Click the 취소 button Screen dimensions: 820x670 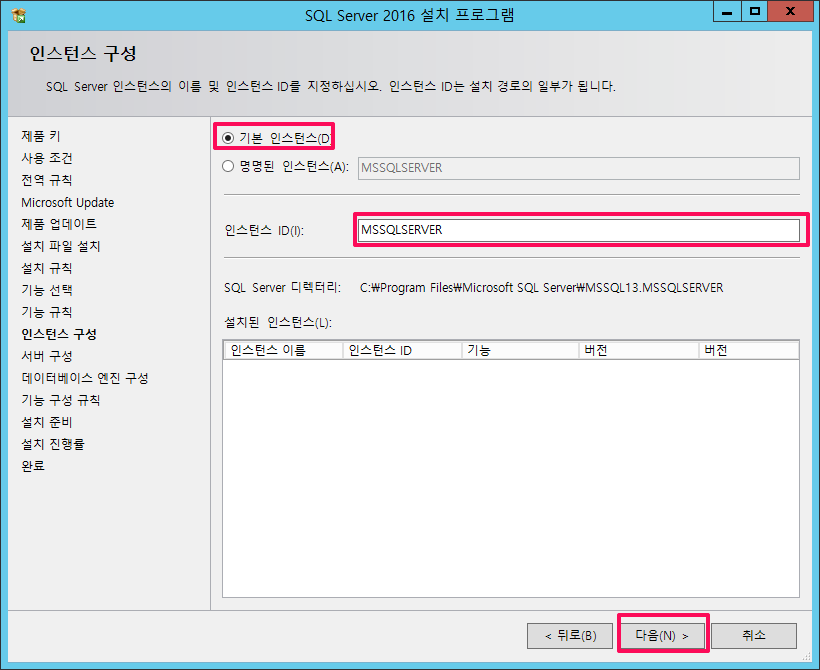tap(754, 635)
